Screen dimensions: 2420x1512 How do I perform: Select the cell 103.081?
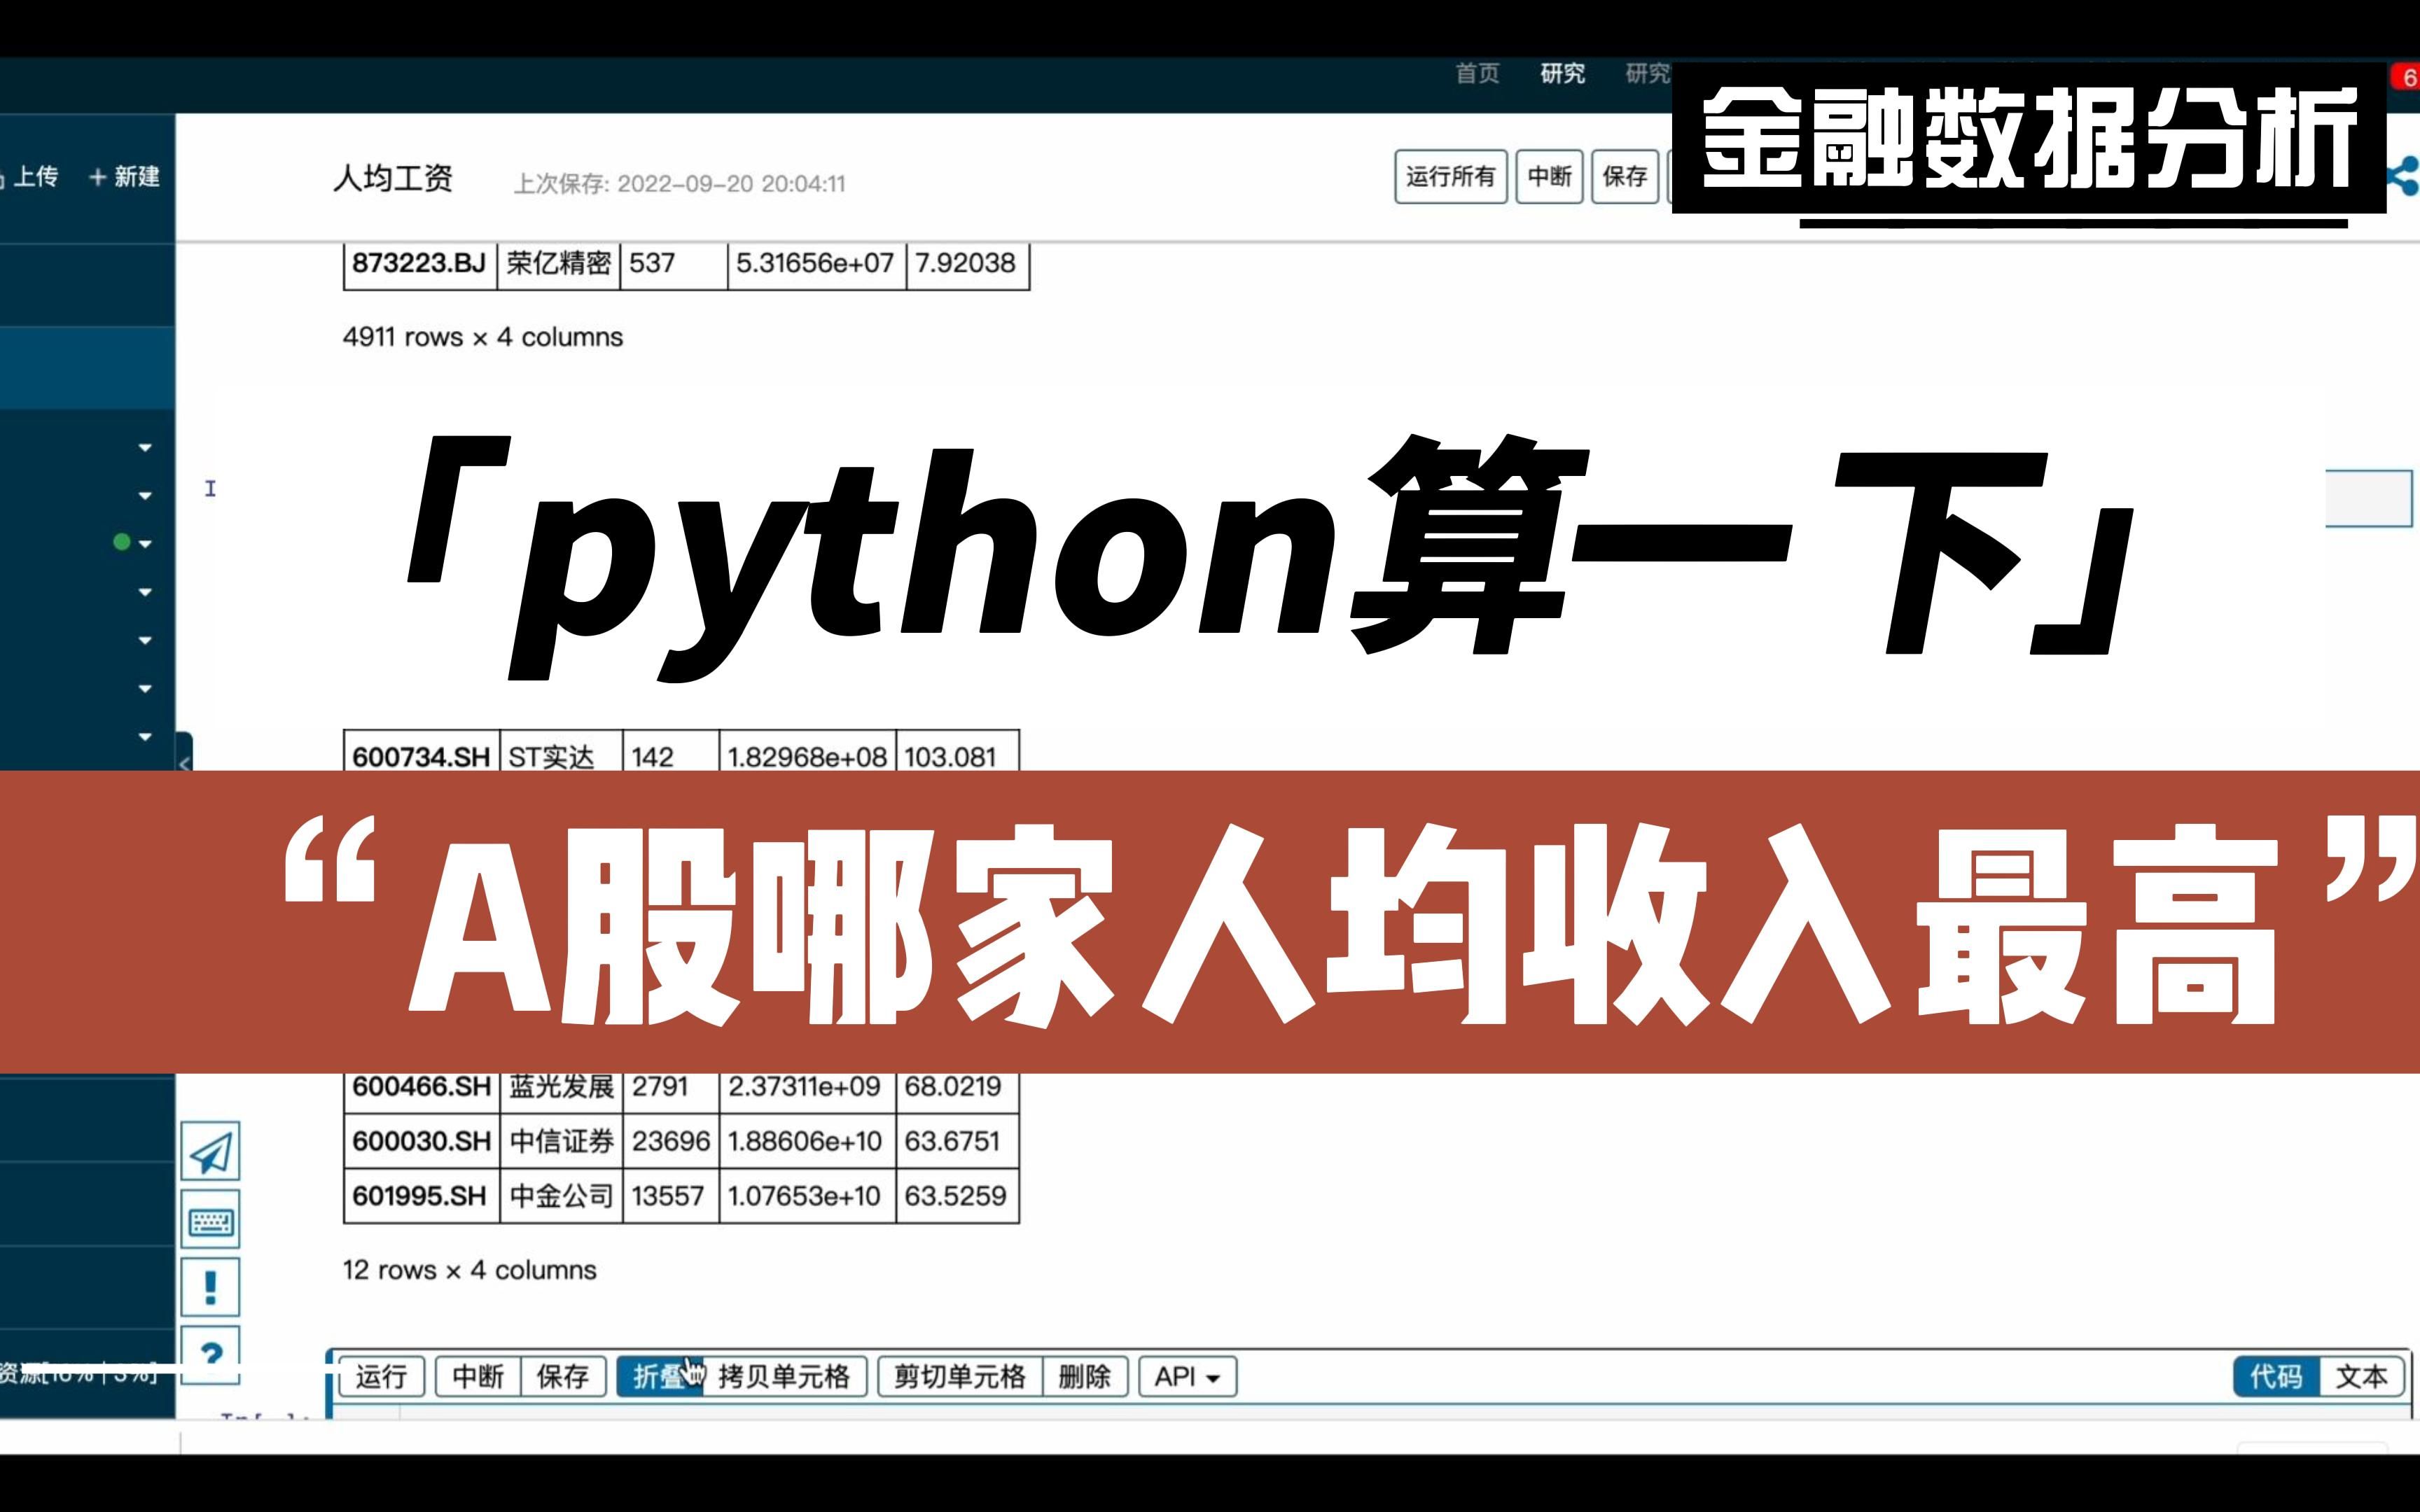pyautogui.click(x=957, y=752)
